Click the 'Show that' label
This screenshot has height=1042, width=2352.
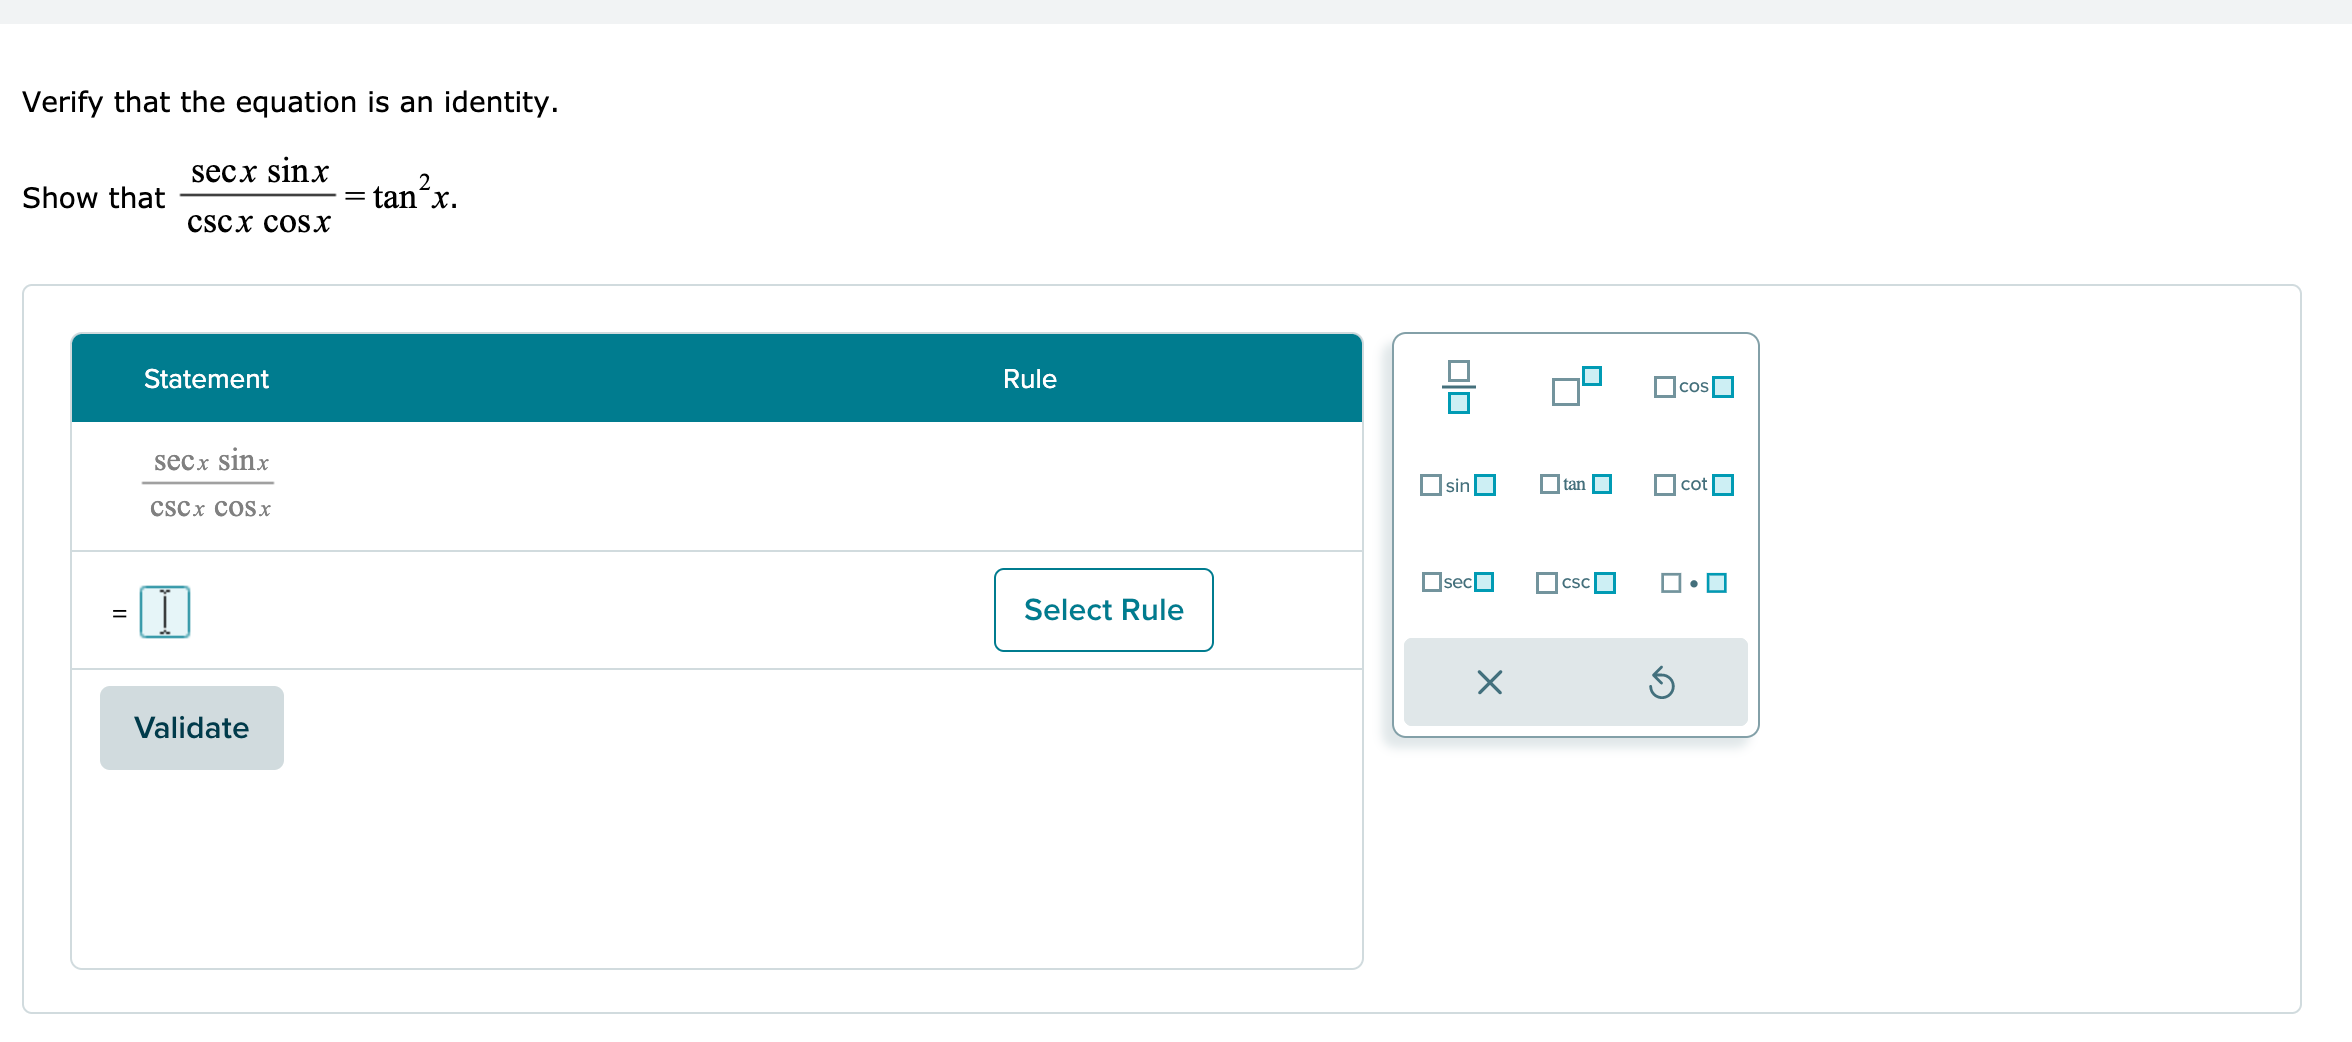(x=94, y=198)
